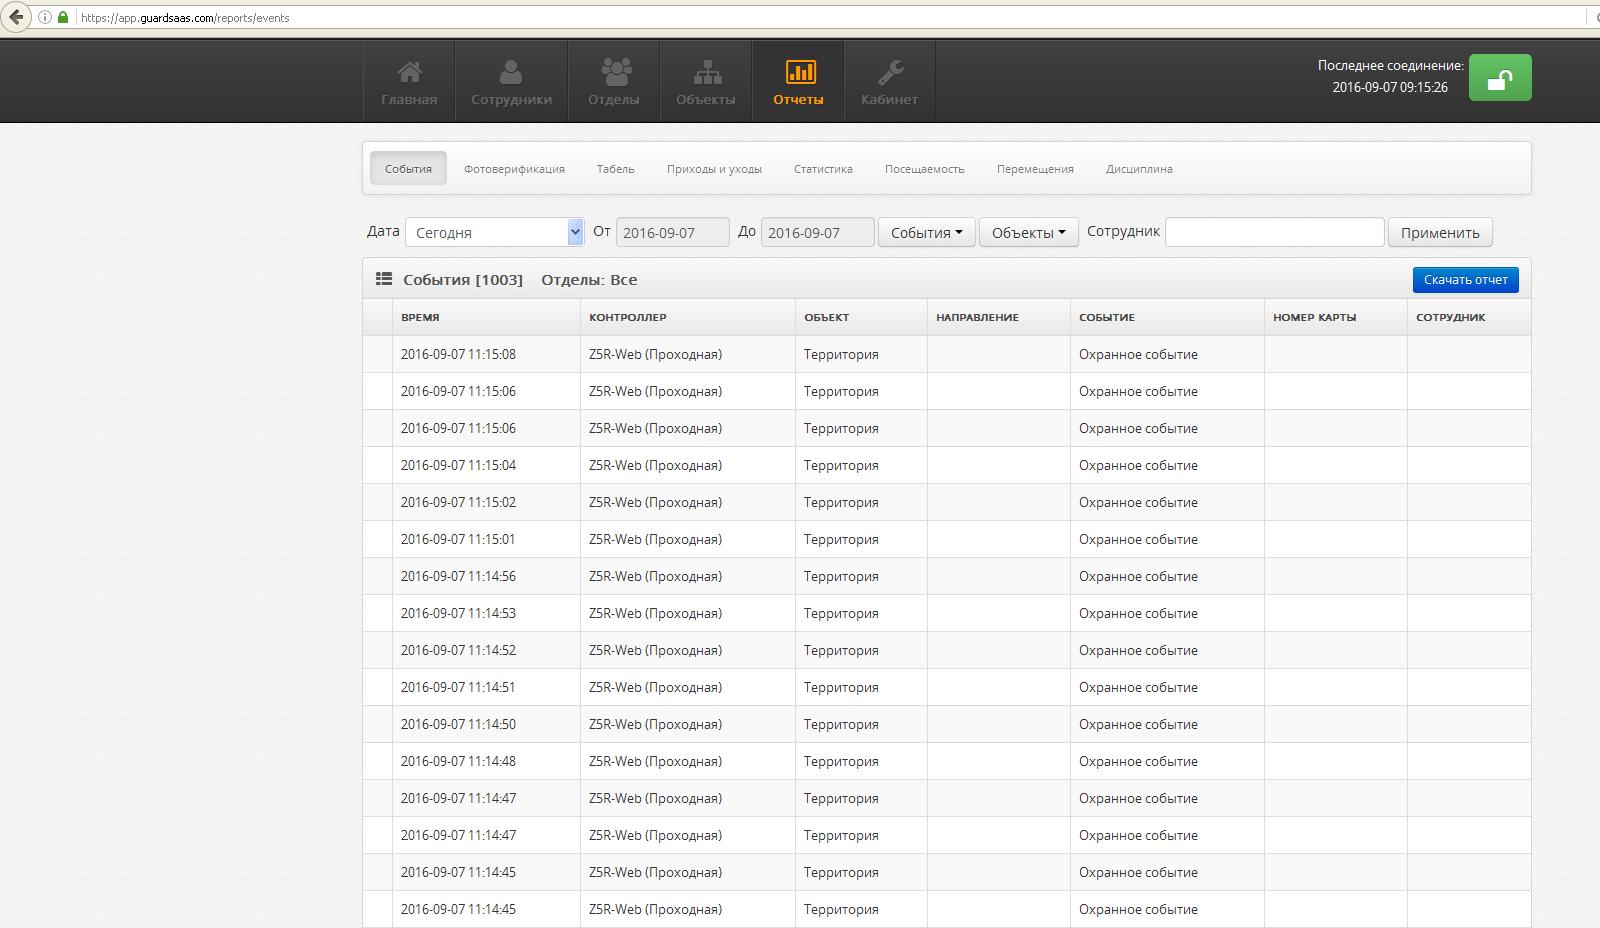Open the Перемещения tab
Image resolution: width=1600 pixels, height=928 pixels.
(1035, 169)
